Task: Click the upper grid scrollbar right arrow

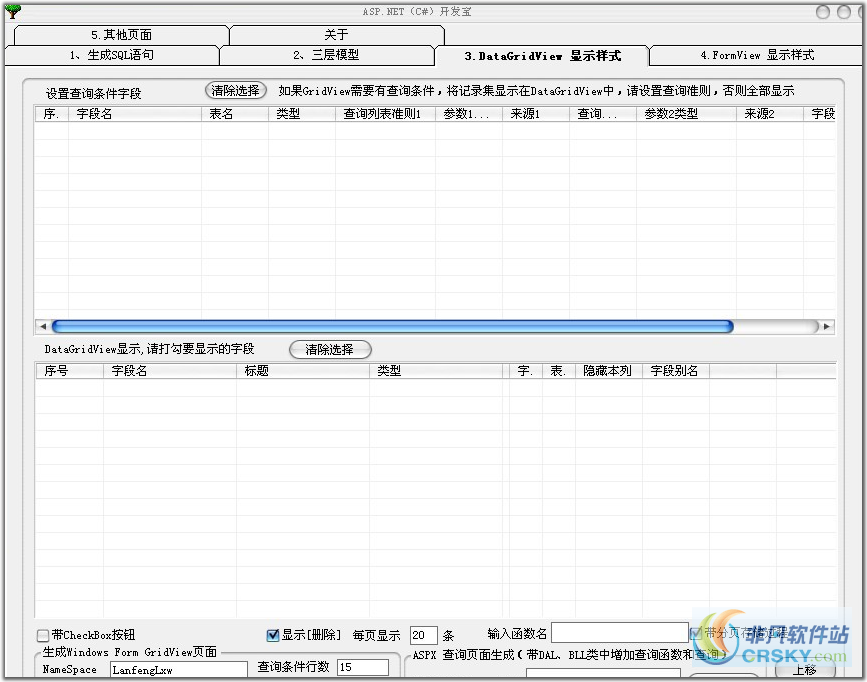Action: (827, 326)
